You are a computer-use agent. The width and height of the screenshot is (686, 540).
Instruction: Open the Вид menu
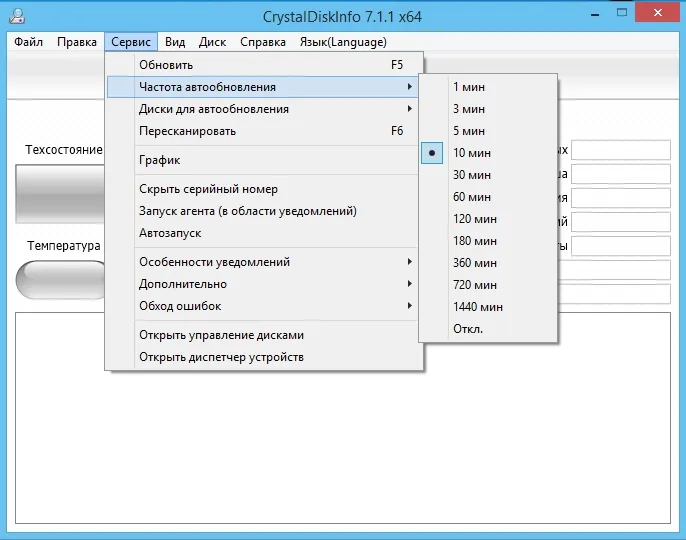click(175, 42)
